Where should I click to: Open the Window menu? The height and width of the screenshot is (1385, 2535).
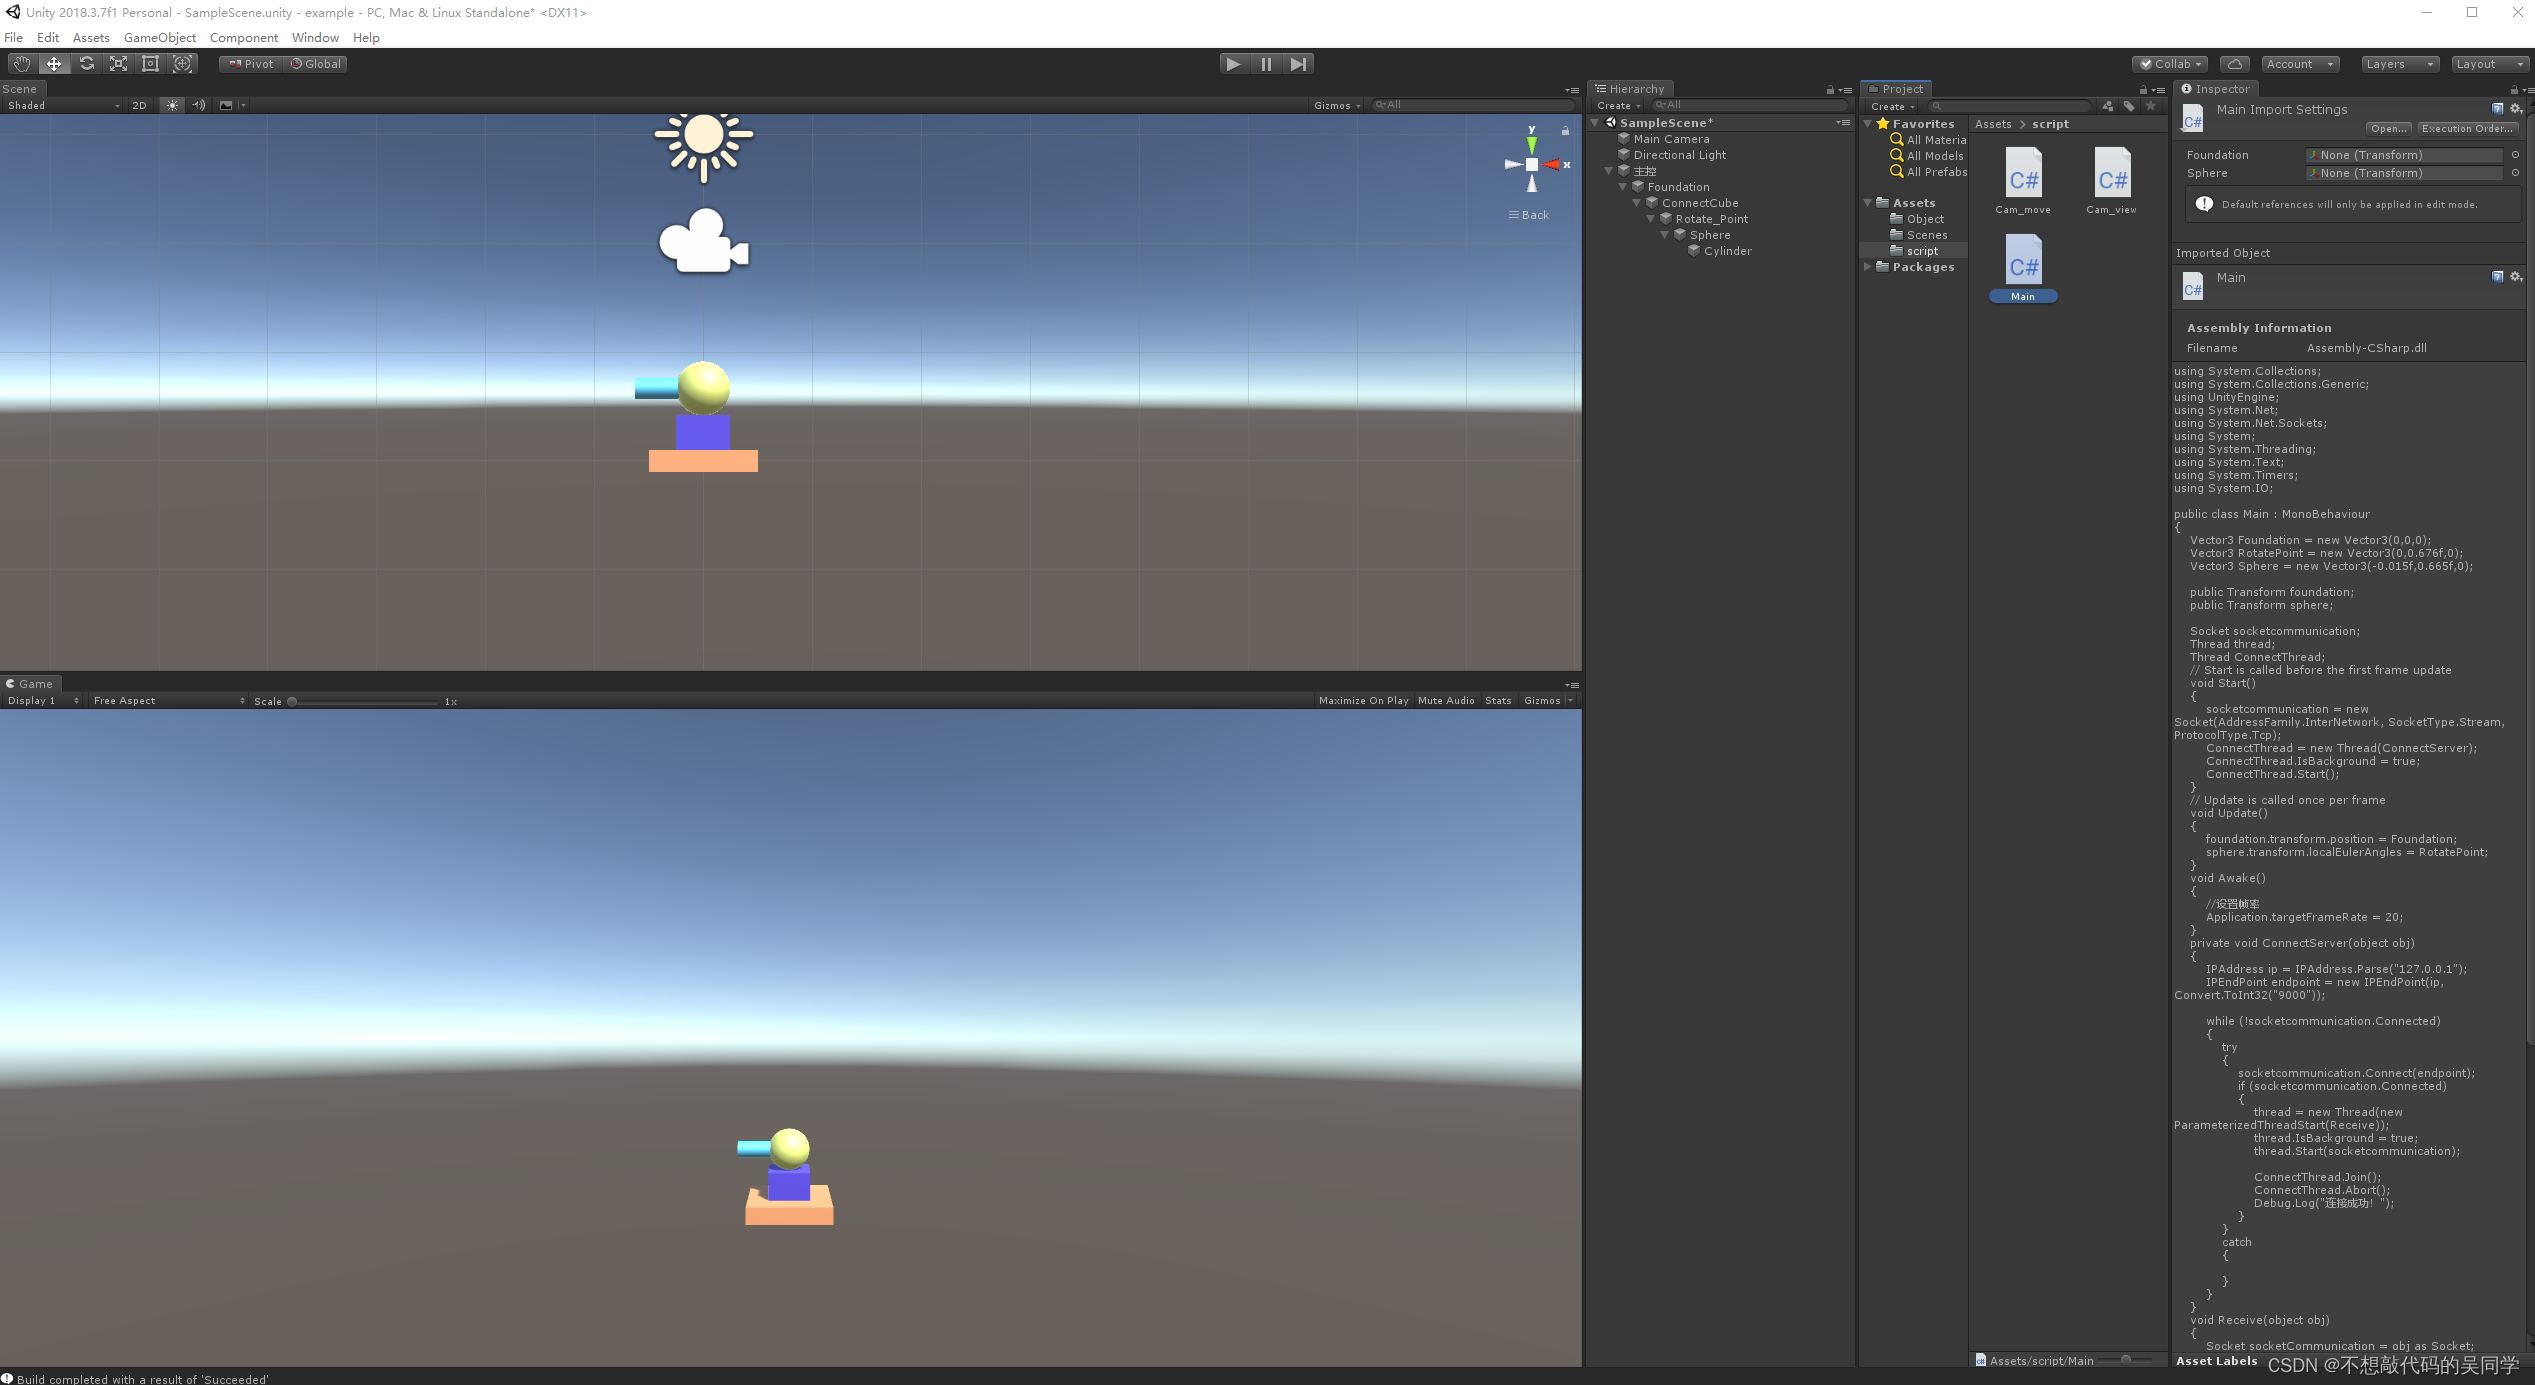click(x=315, y=38)
